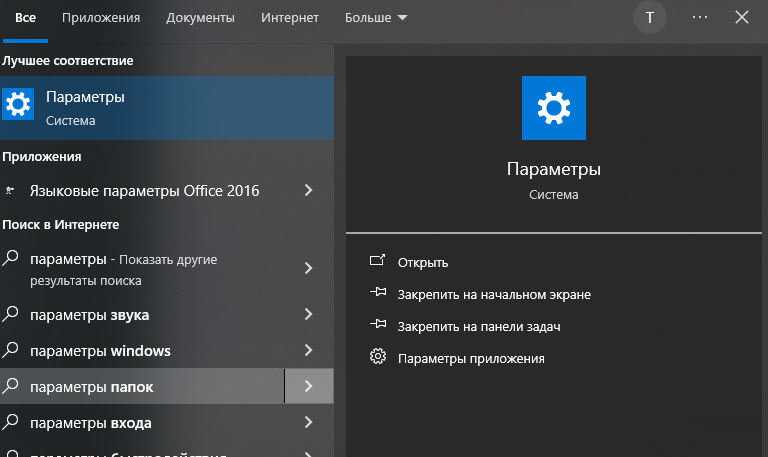The image size is (768, 457).
Task: Select the Все tab
Action: point(25,18)
